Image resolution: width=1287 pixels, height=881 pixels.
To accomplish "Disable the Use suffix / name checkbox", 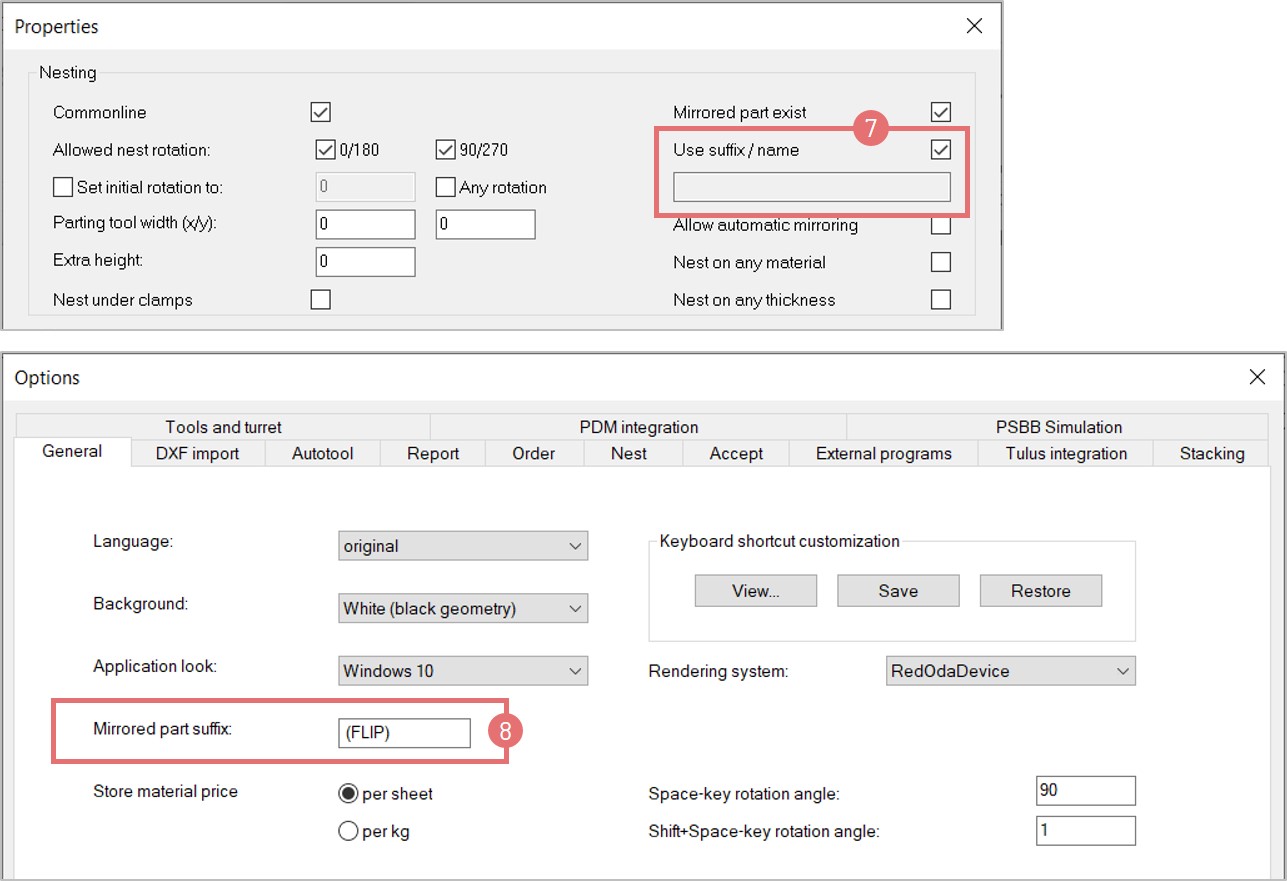I will pyautogui.click(x=940, y=150).
